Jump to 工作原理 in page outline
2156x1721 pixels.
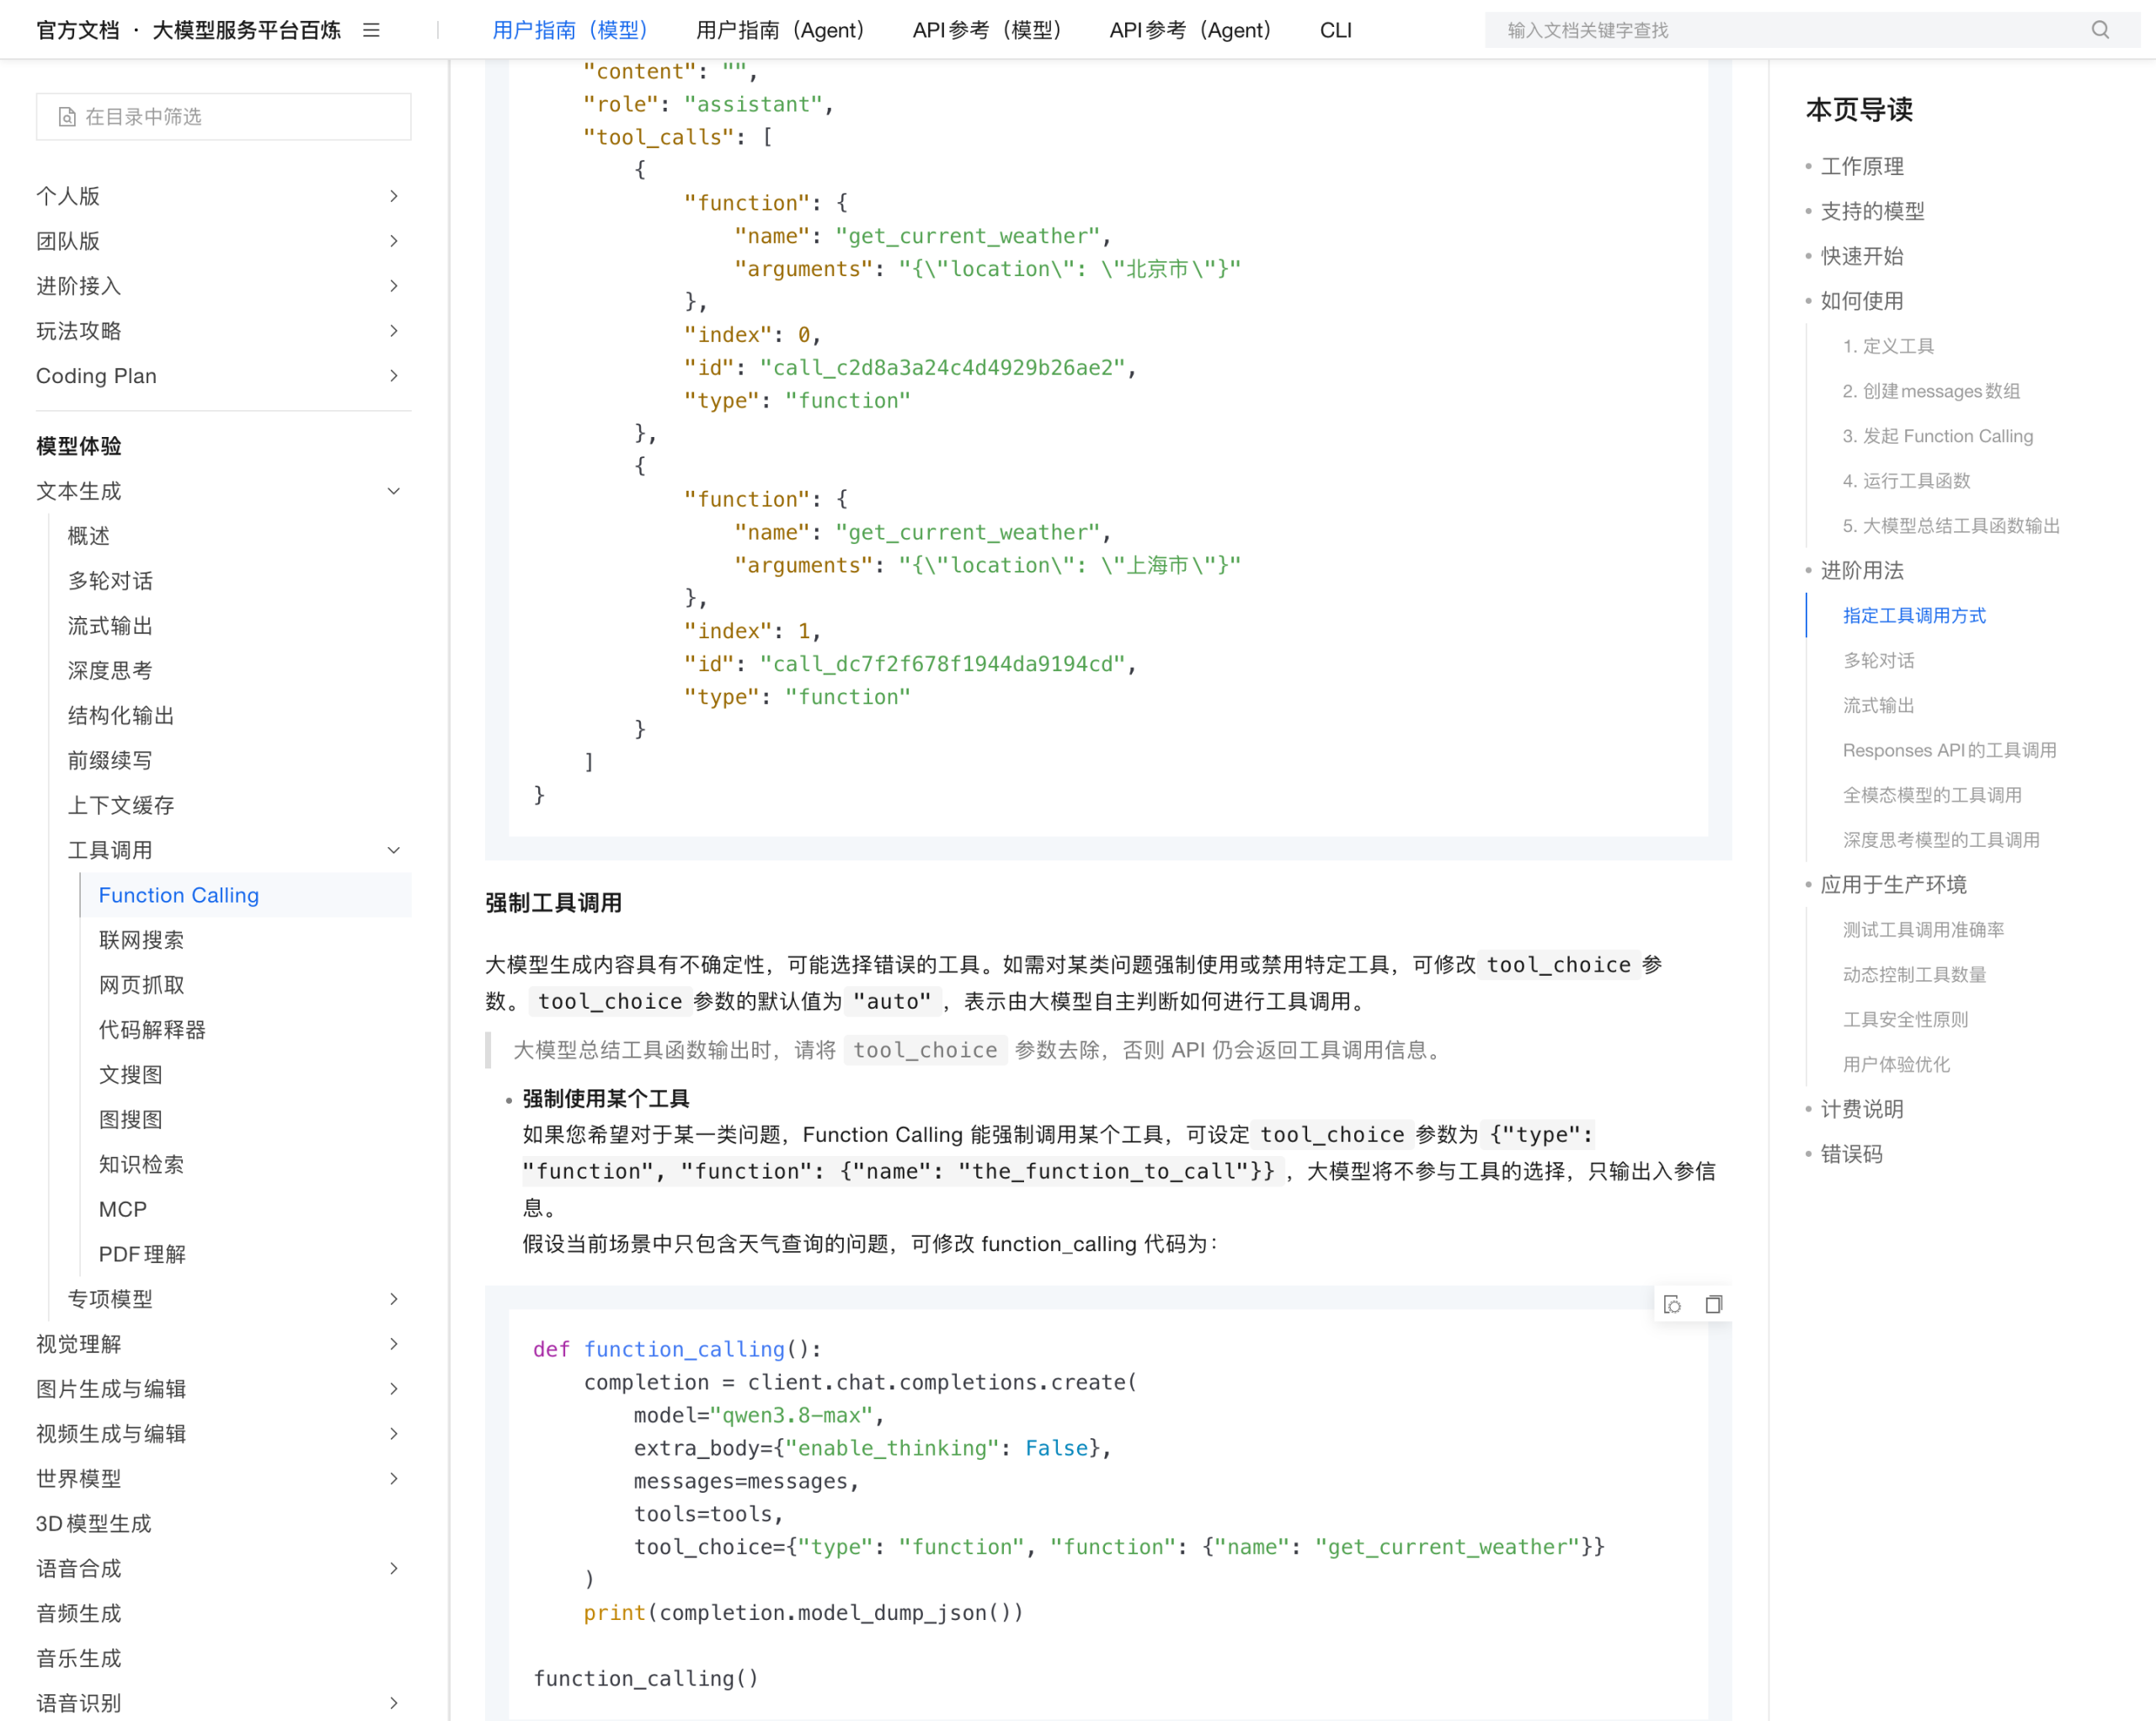(x=1862, y=166)
